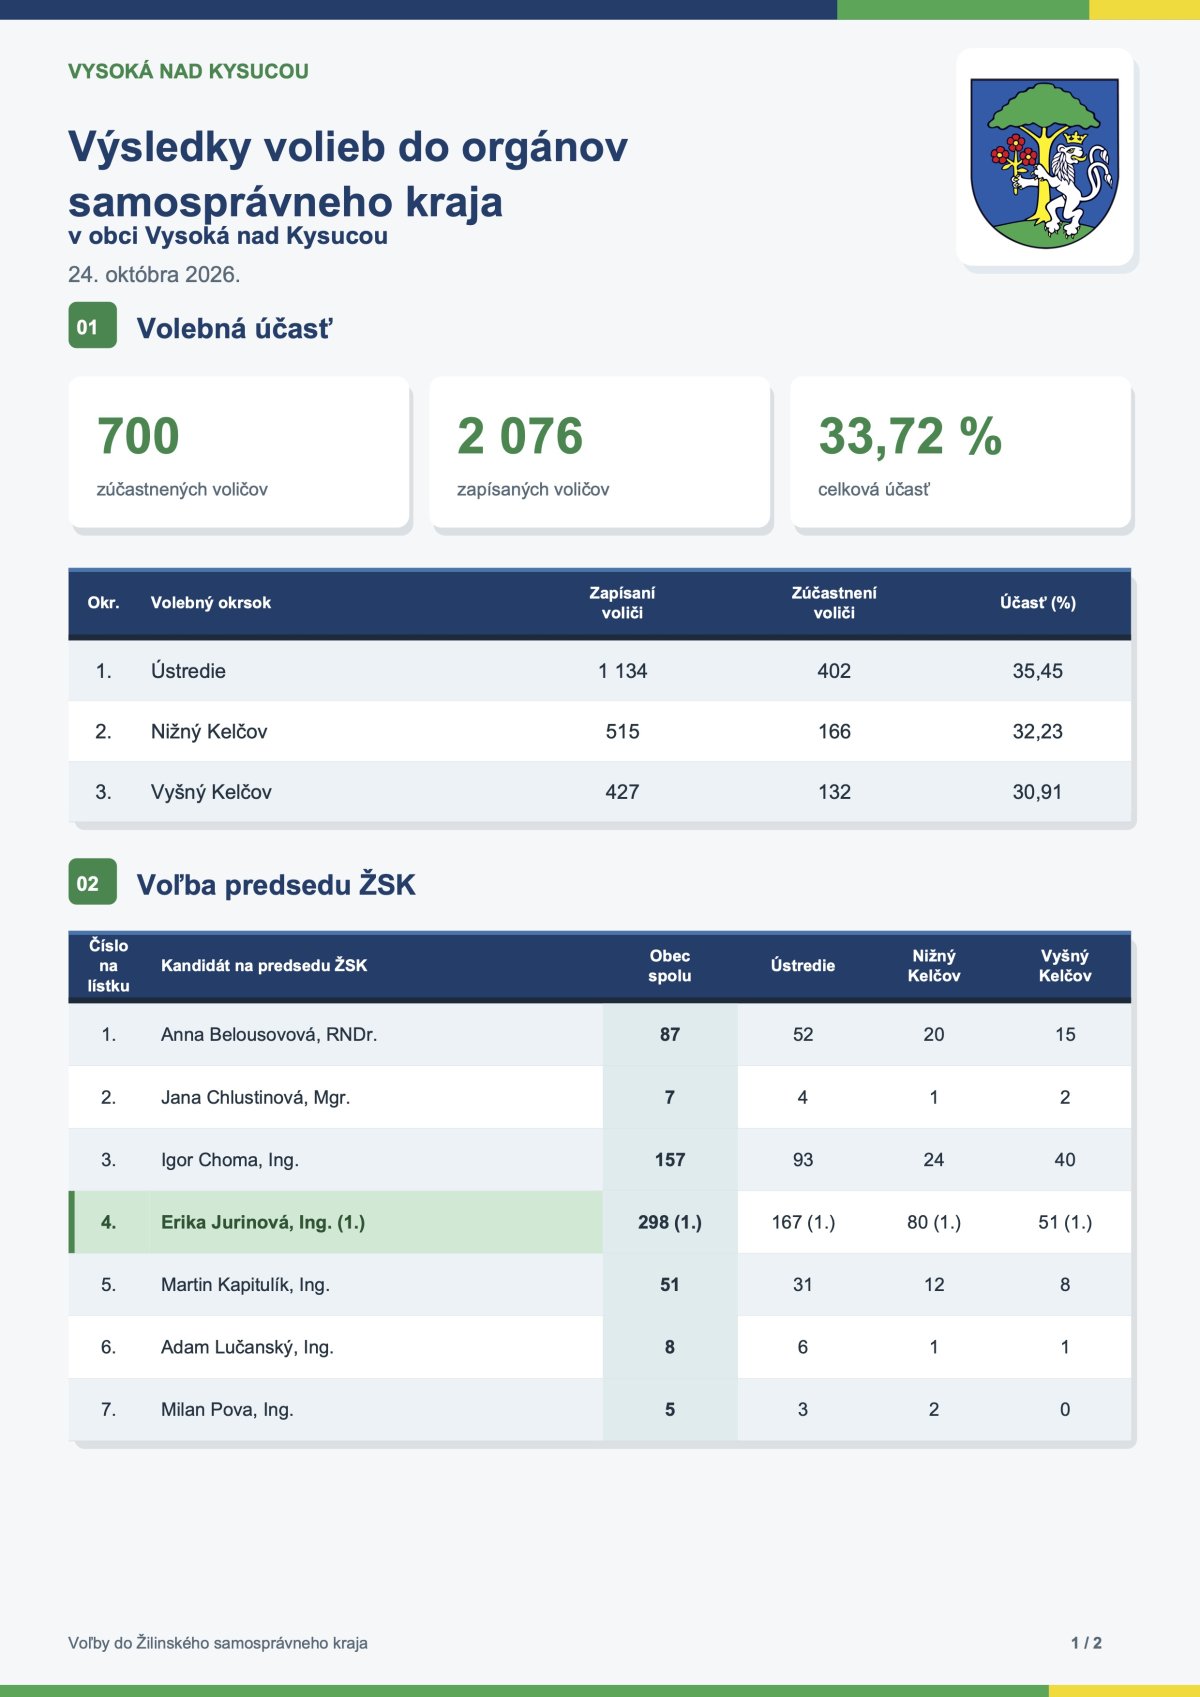
Task: Click the green "VYSOKÁ NAD KYSUCOU" header text
Action: (x=188, y=72)
